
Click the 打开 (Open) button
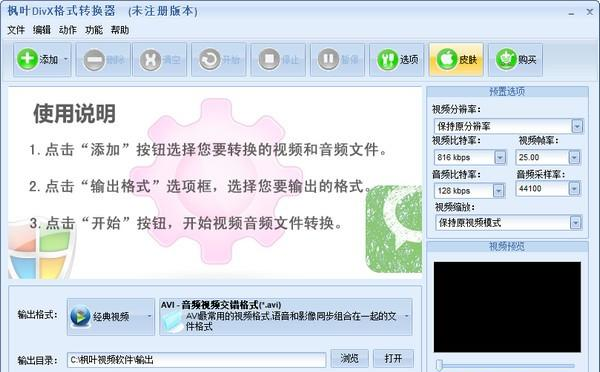[x=393, y=359]
